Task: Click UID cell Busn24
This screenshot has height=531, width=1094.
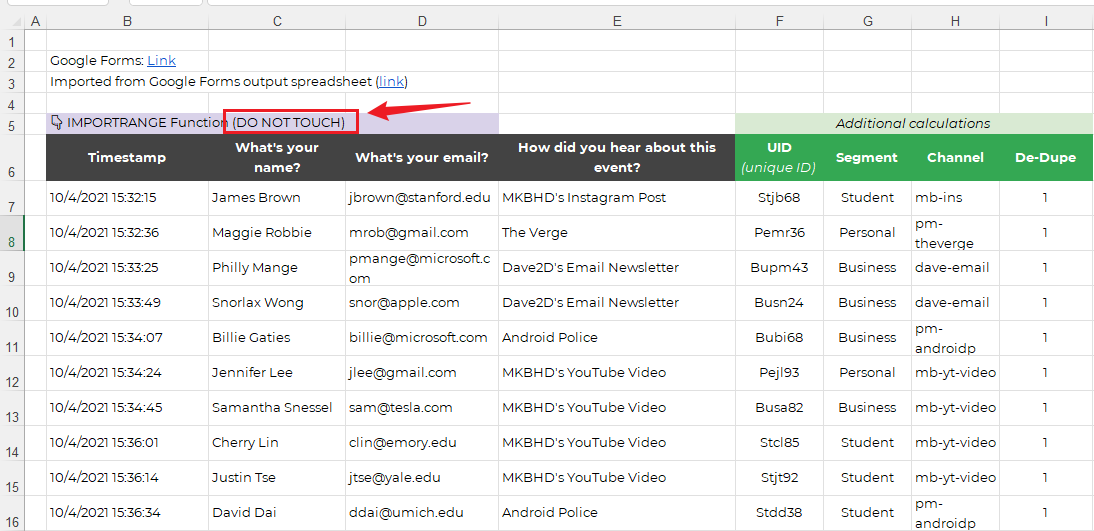Action: (x=779, y=303)
